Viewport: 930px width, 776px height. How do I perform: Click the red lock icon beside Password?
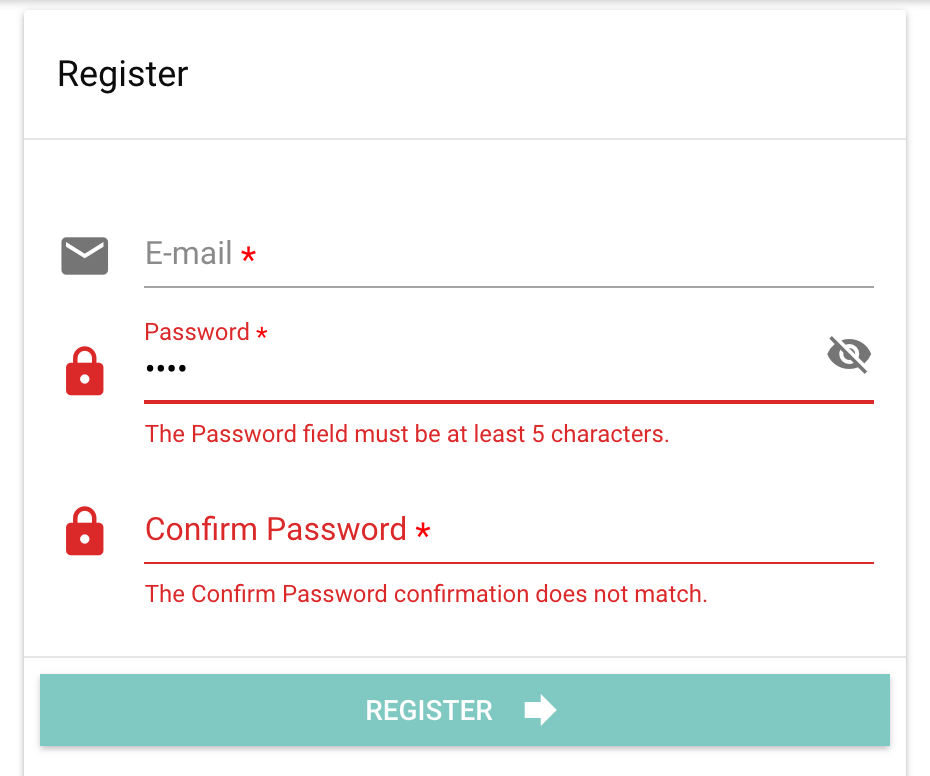(x=85, y=371)
